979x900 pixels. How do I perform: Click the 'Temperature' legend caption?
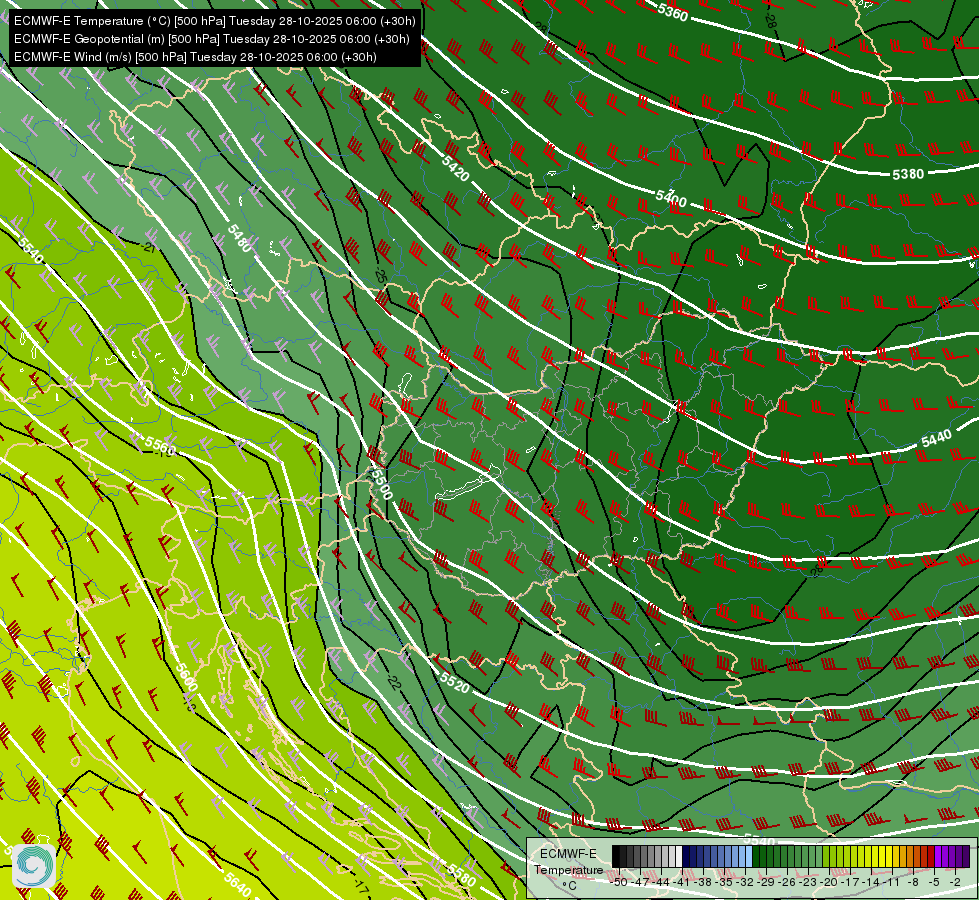(x=569, y=869)
